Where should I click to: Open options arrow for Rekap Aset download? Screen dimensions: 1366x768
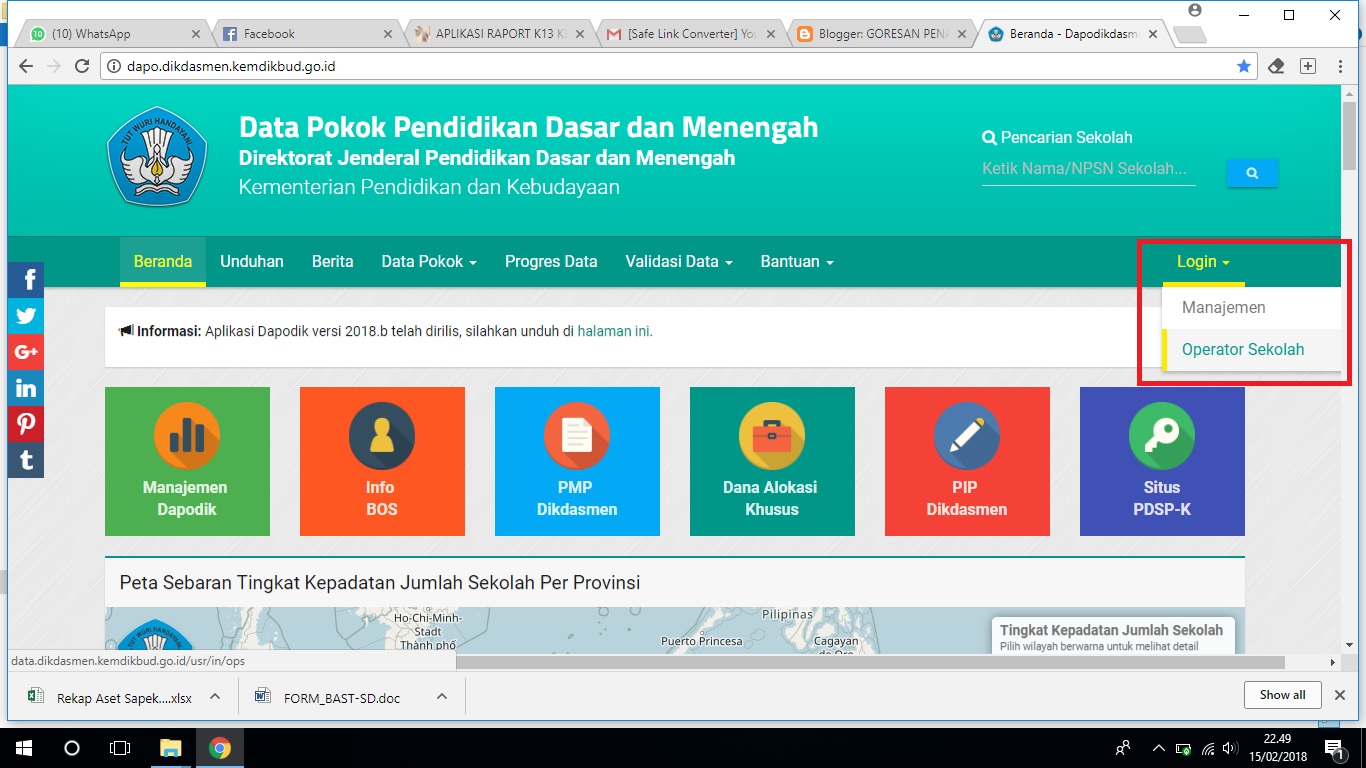pyautogui.click(x=214, y=697)
